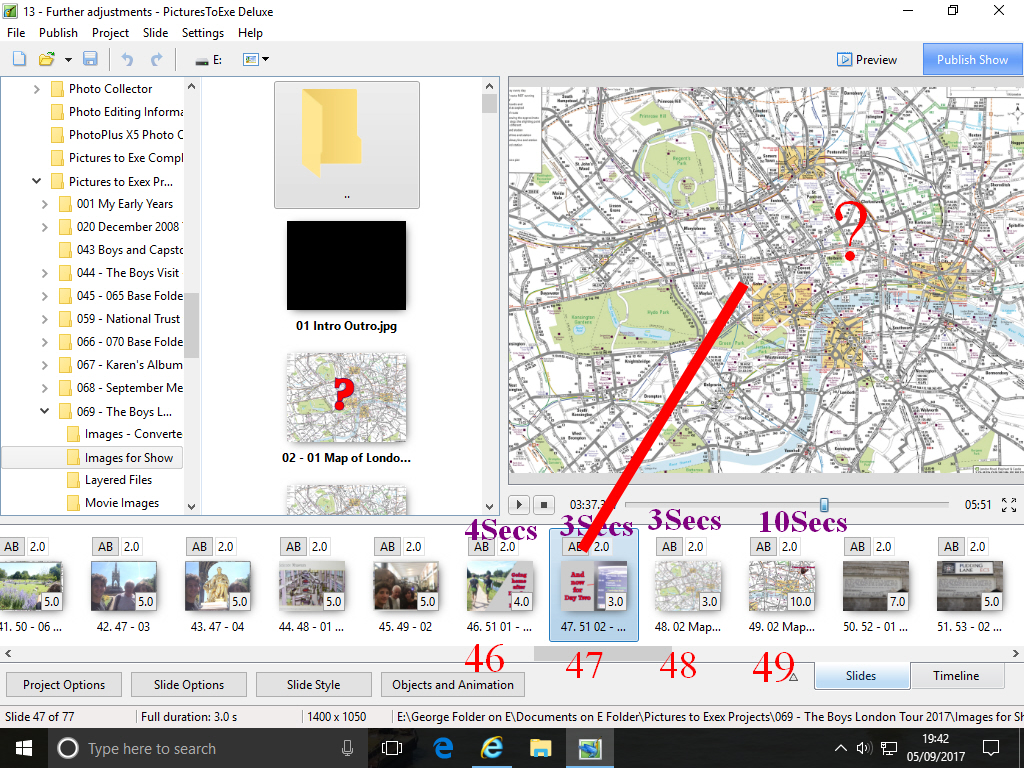Open the Settings menu

(202, 33)
